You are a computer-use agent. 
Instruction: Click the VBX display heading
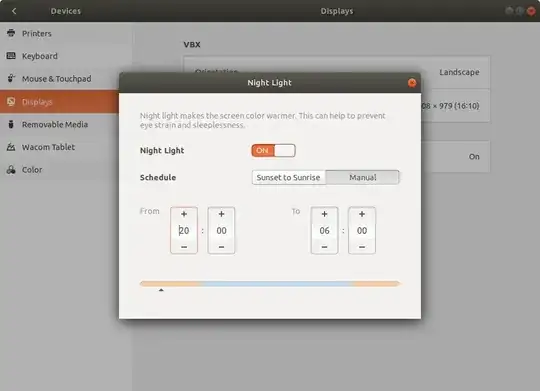coord(192,44)
